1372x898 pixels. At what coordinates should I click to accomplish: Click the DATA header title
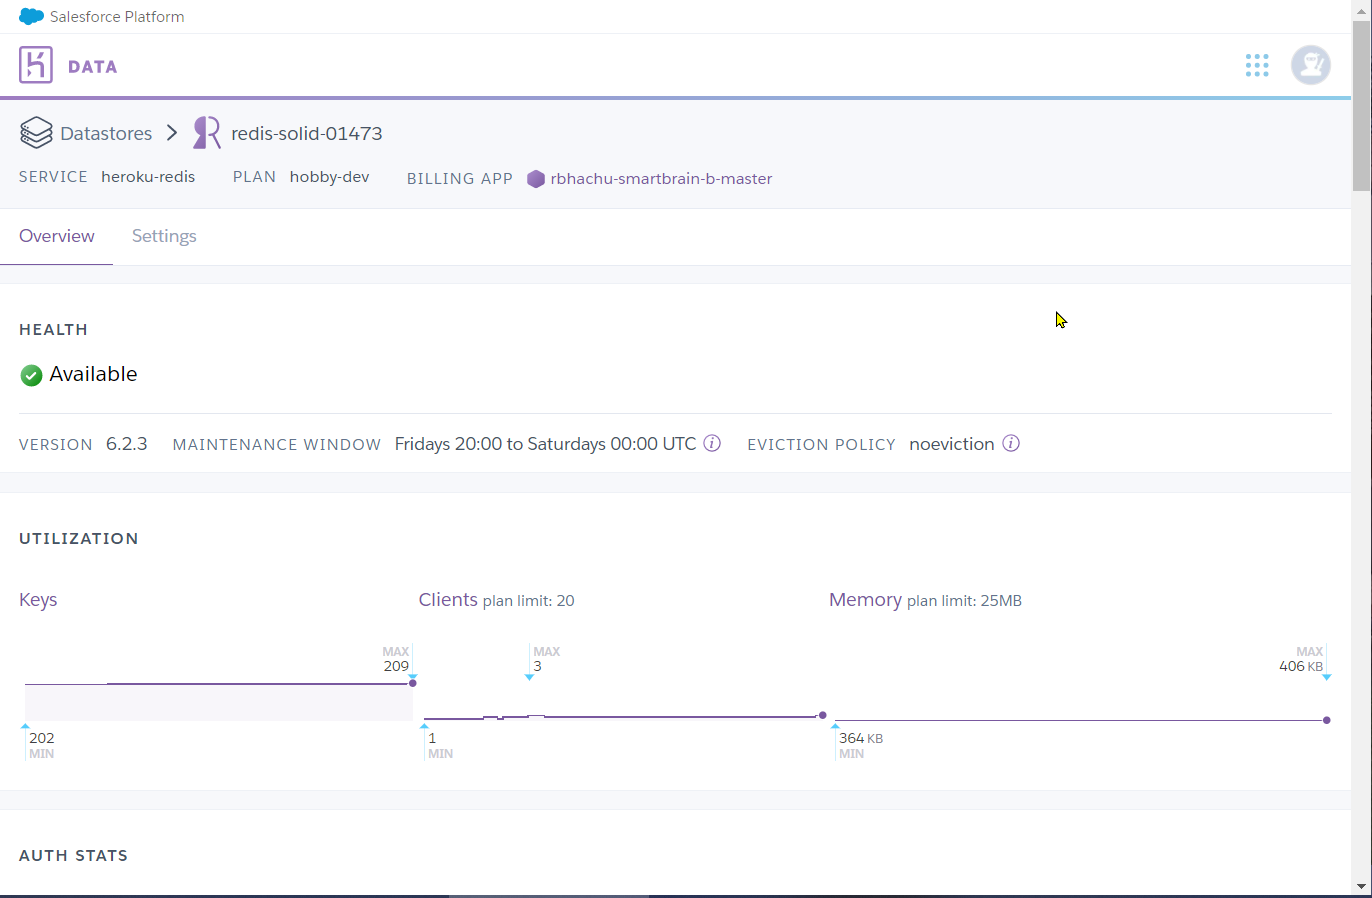93,67
